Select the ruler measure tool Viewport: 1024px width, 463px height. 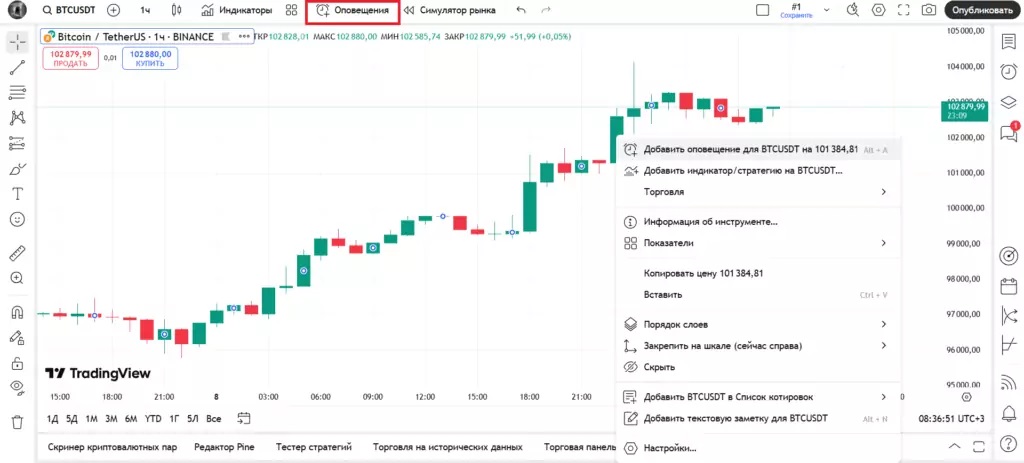[18, 253]
